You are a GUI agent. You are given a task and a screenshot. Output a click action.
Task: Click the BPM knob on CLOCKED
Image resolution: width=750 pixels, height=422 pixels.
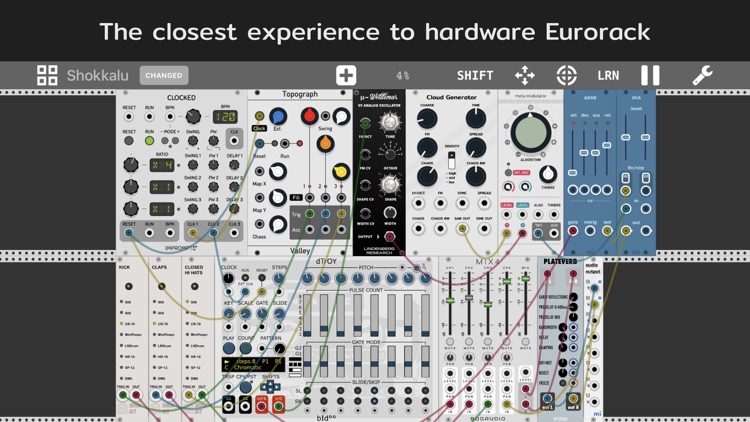[x=193, y=116]
